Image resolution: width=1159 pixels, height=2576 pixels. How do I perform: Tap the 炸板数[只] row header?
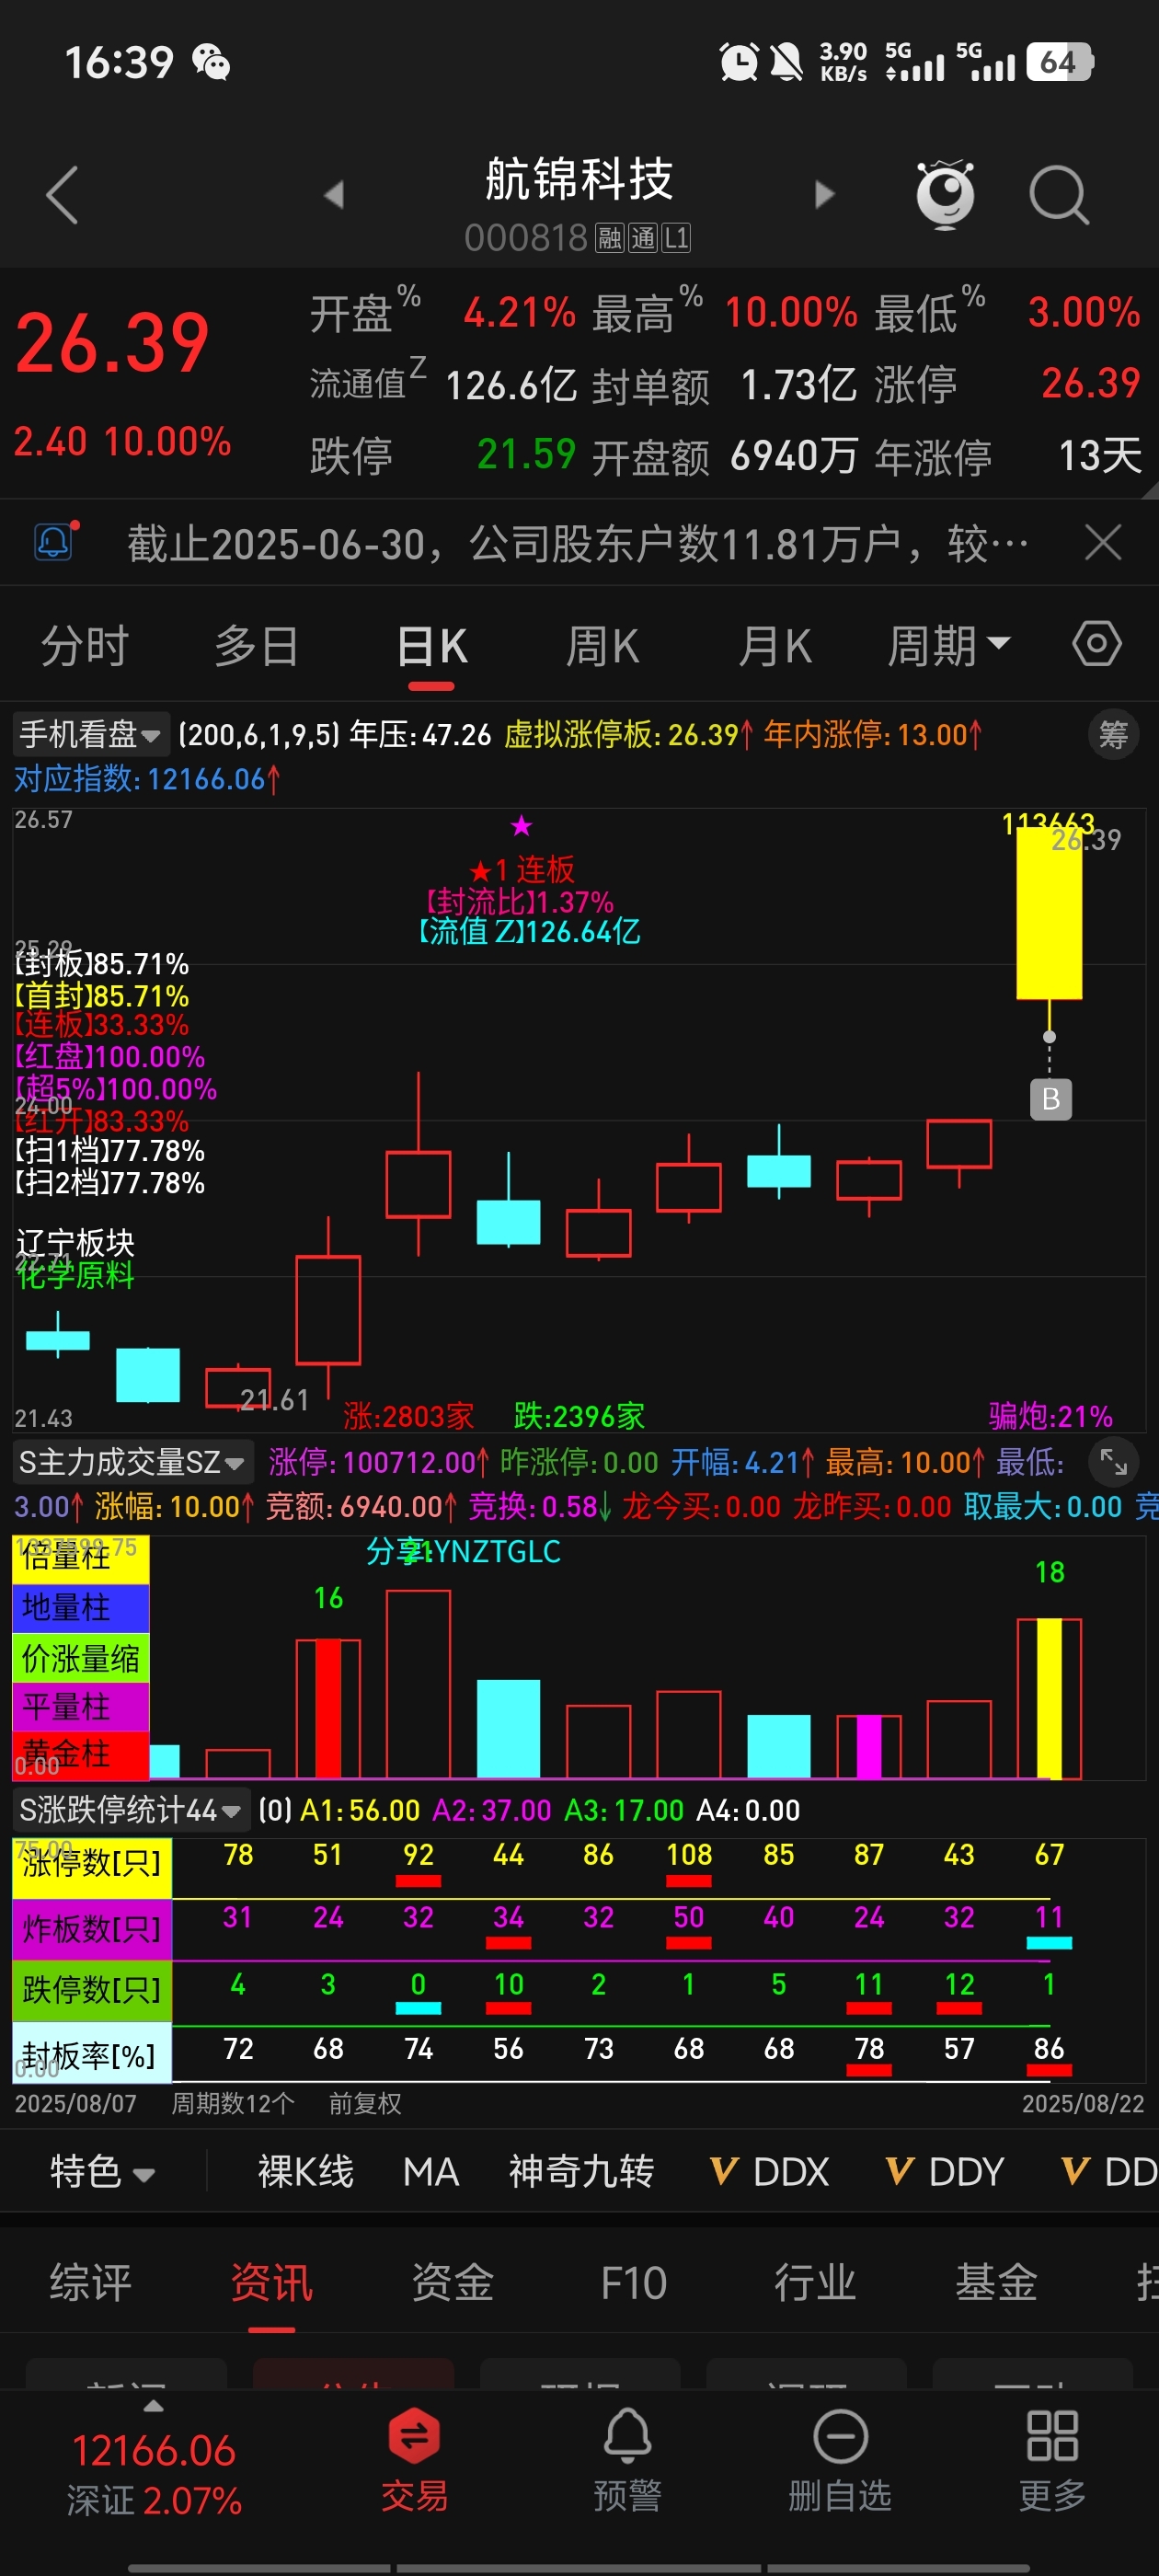point(92,1928)
